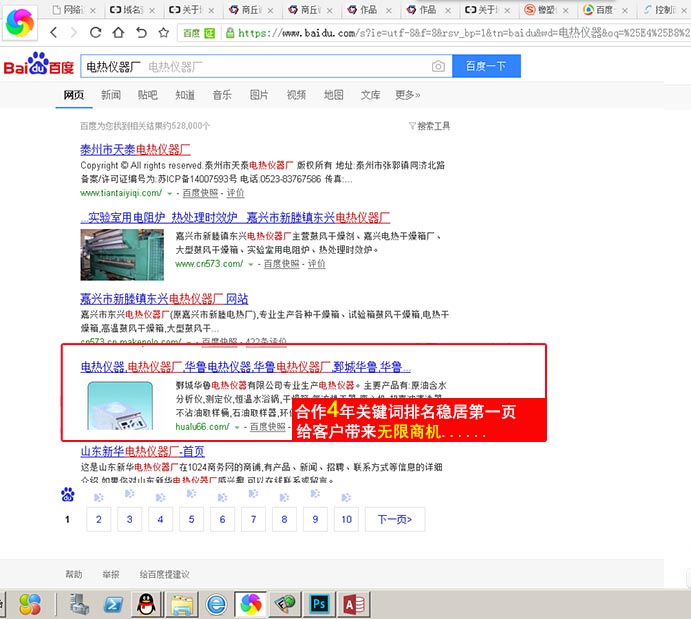Click the Windows start orb
The height and width of the screenshot is (619, 691).
(x=30, y=604)
